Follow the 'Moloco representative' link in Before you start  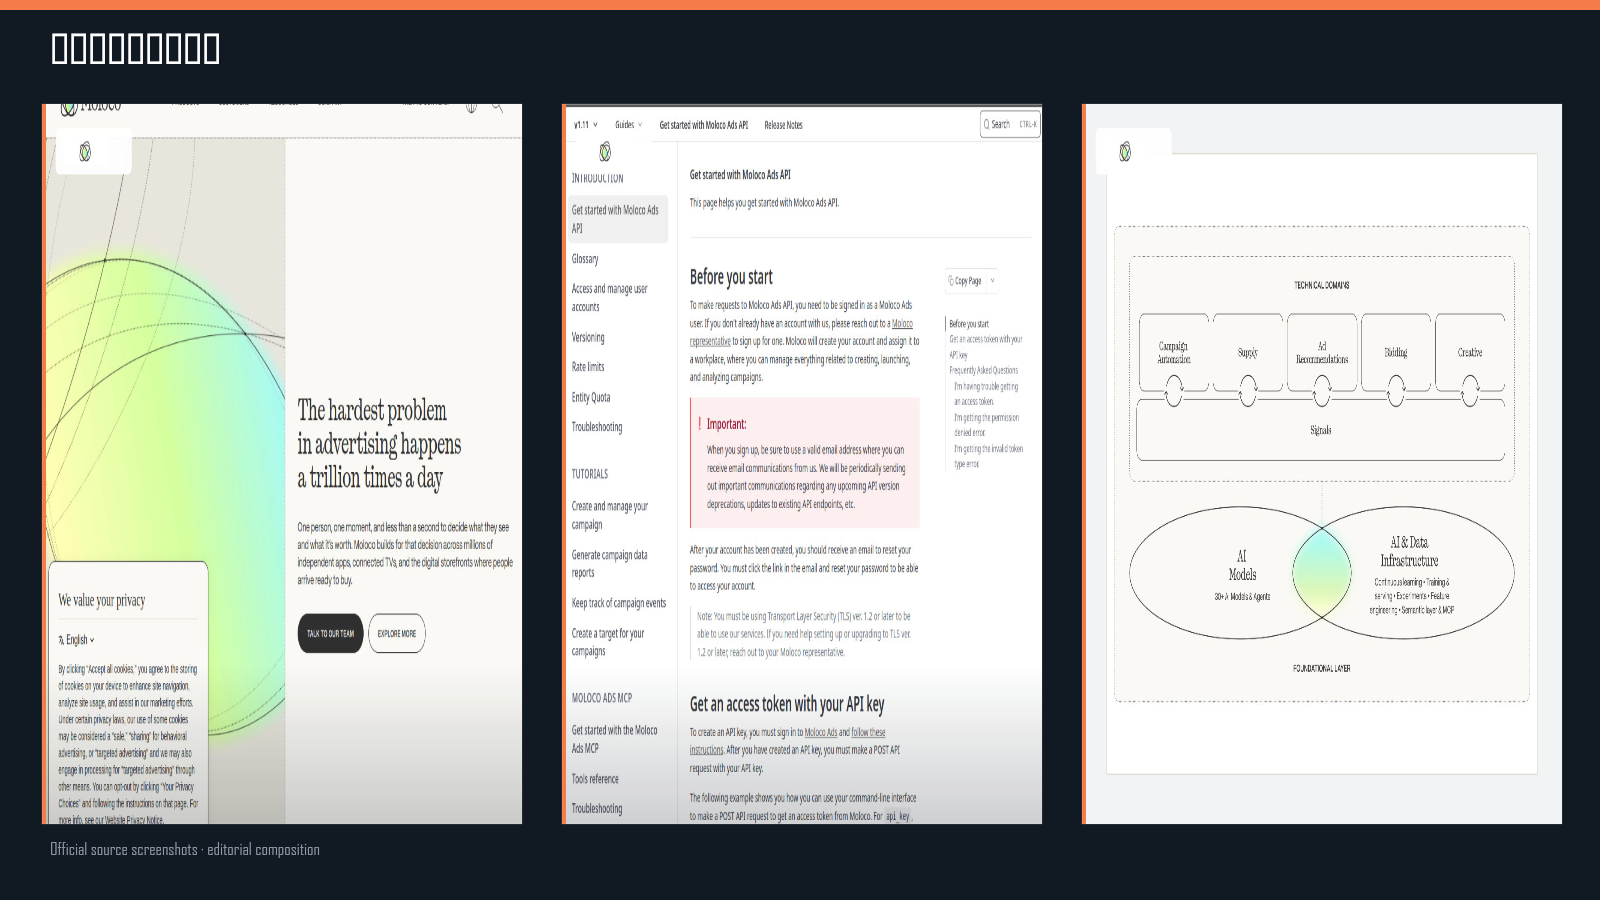(x=801, y=332)
